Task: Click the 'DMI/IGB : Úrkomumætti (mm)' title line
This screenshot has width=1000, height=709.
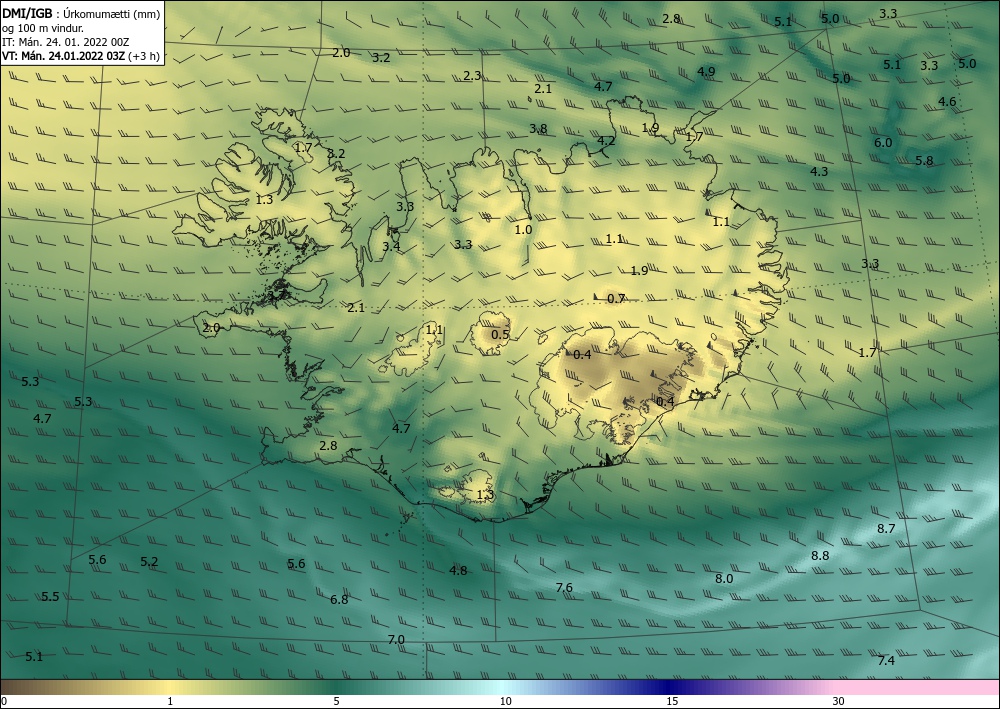Action: (82, 13)
